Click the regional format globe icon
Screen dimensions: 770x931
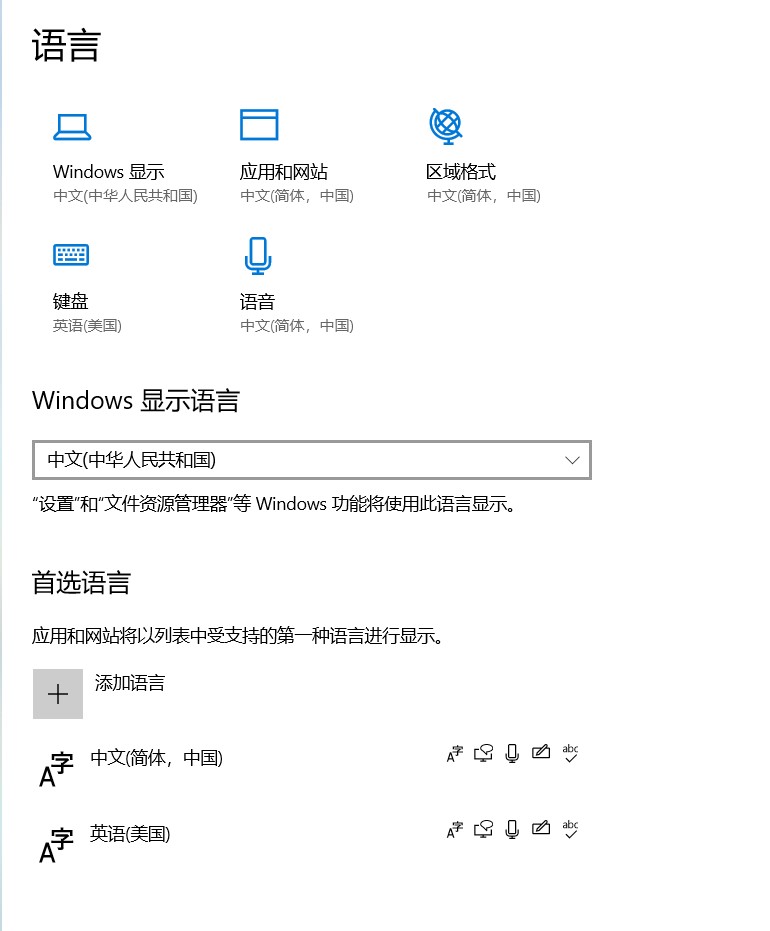click(x=446, y=126)
